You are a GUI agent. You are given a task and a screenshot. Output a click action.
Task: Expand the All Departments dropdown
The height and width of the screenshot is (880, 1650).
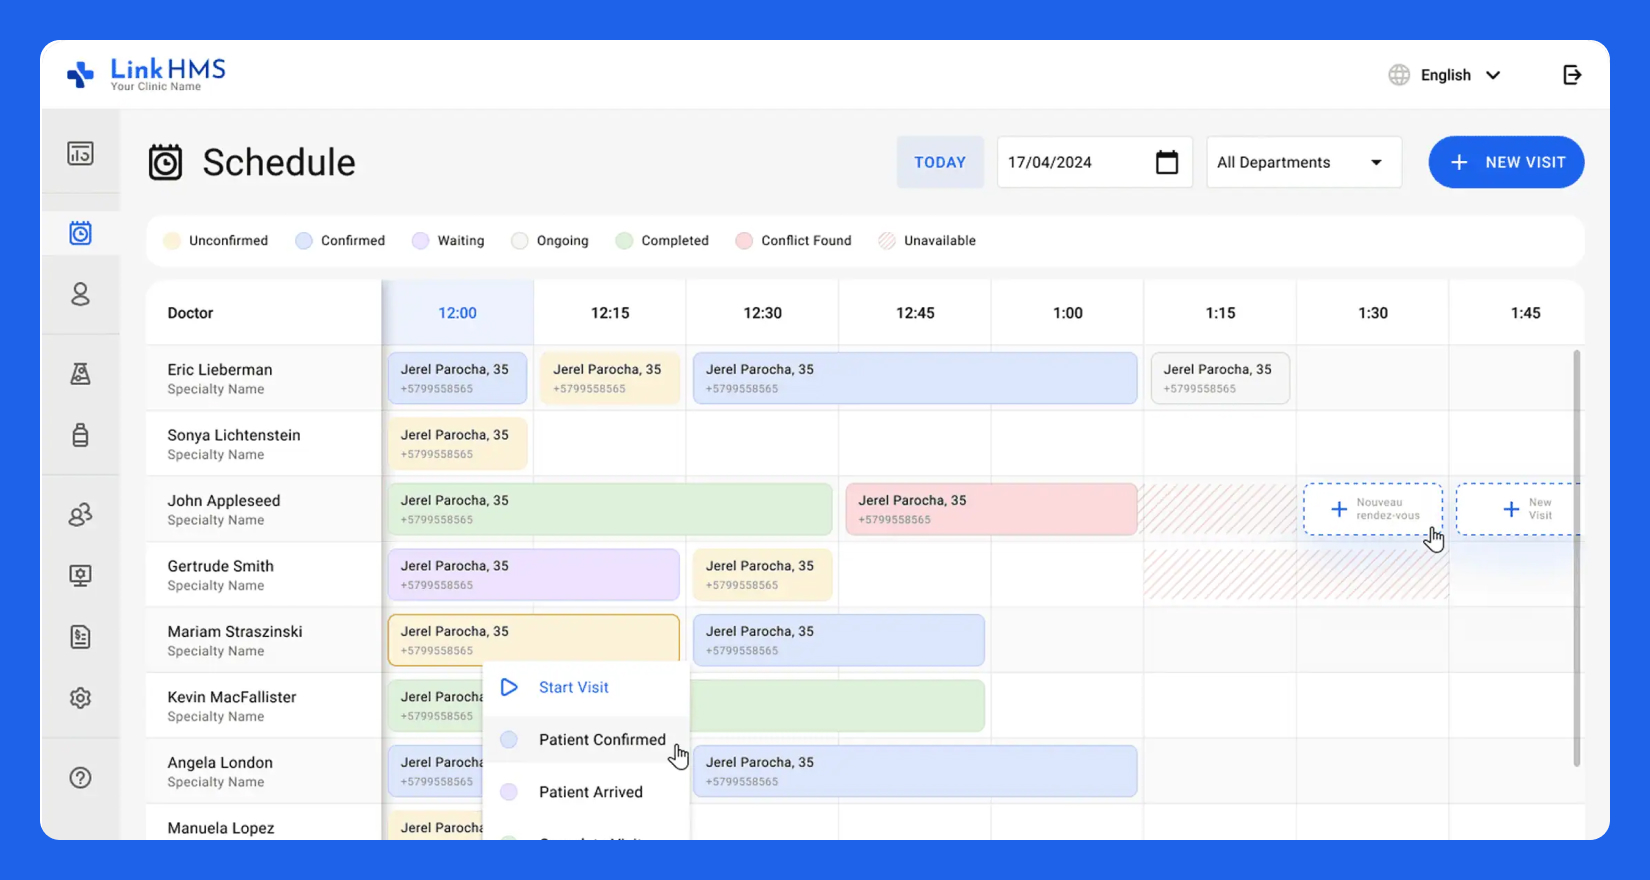click(x=1303, y=162)
